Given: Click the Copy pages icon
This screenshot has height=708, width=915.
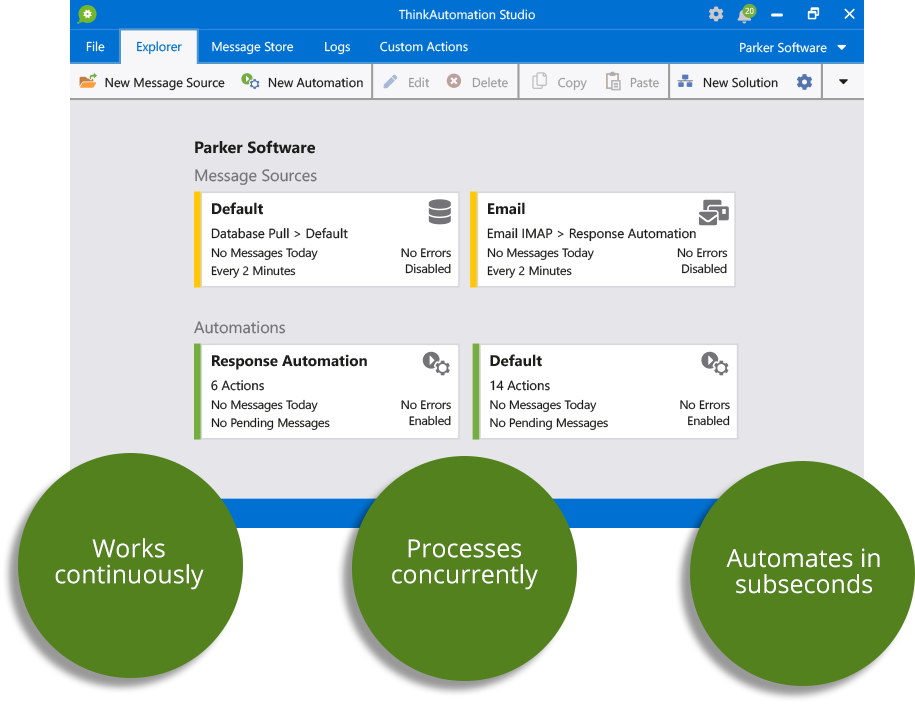Looking at the screenshot, I should coord(539,81).
